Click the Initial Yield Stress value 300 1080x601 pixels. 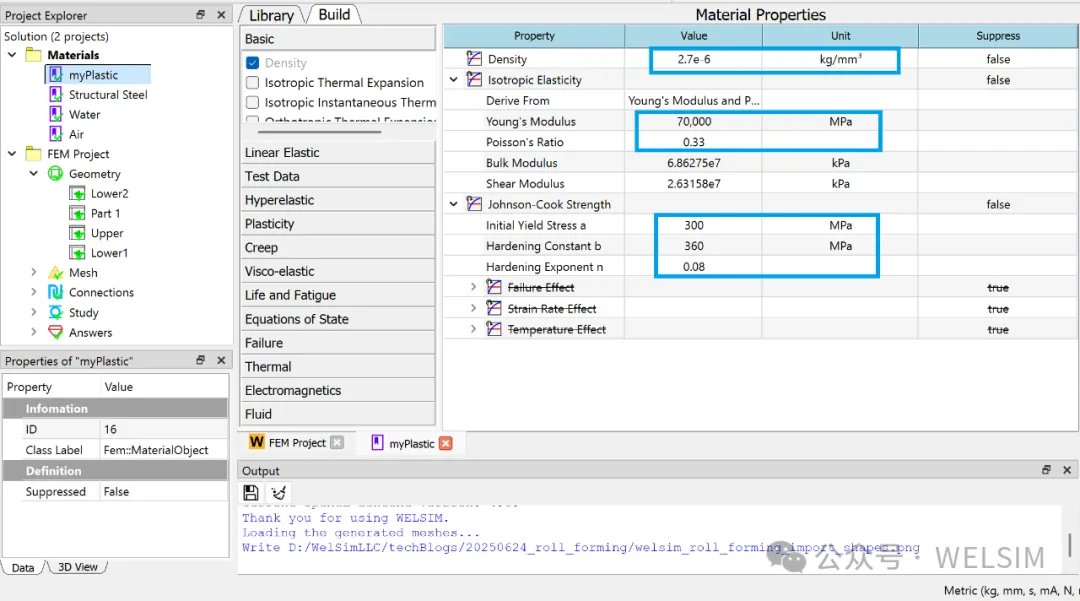tap(694, 225)
